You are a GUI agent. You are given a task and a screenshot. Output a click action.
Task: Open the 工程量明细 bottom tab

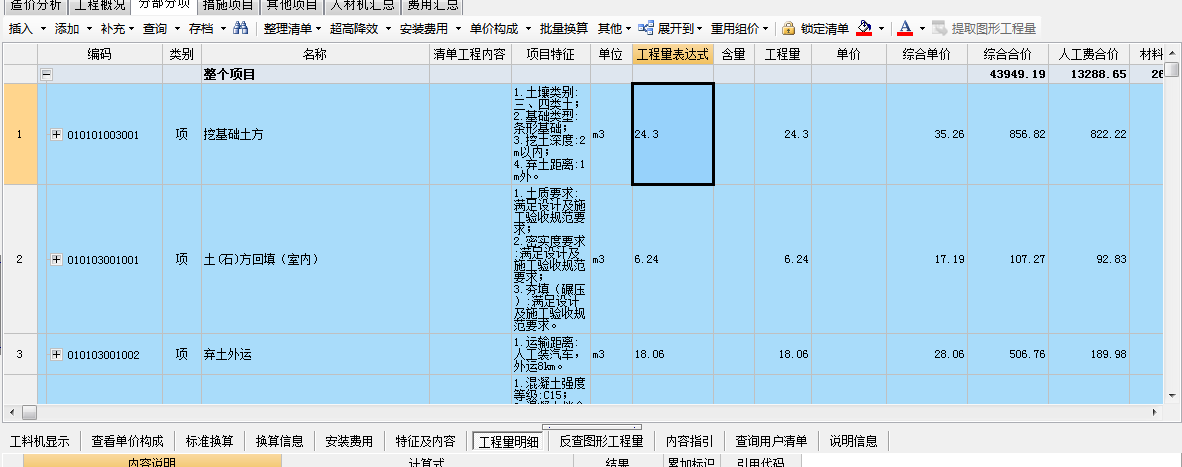tap(509, 441)
